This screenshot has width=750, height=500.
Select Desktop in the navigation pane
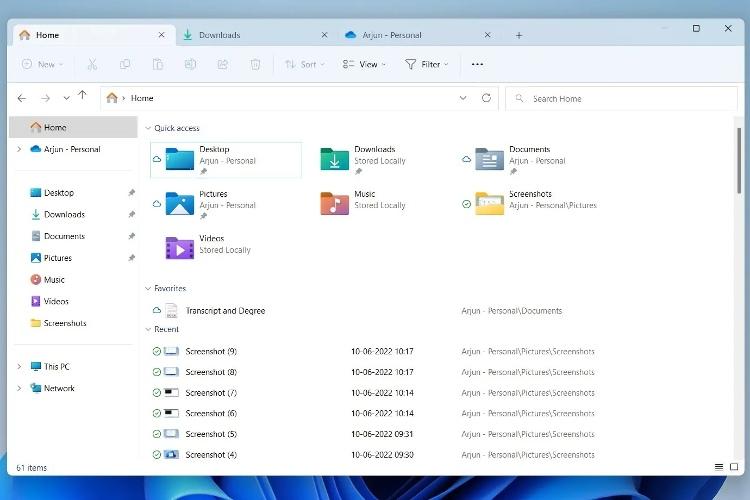74,193
